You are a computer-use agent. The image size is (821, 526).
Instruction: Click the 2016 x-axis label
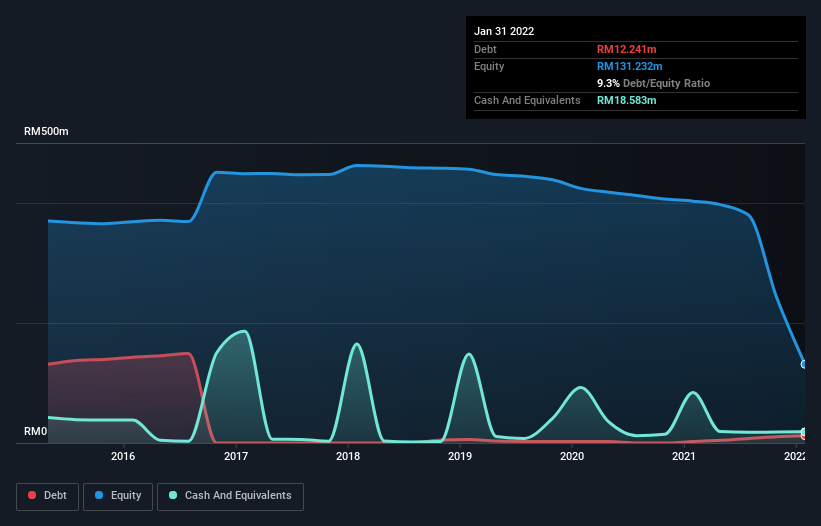pos(123,456)
